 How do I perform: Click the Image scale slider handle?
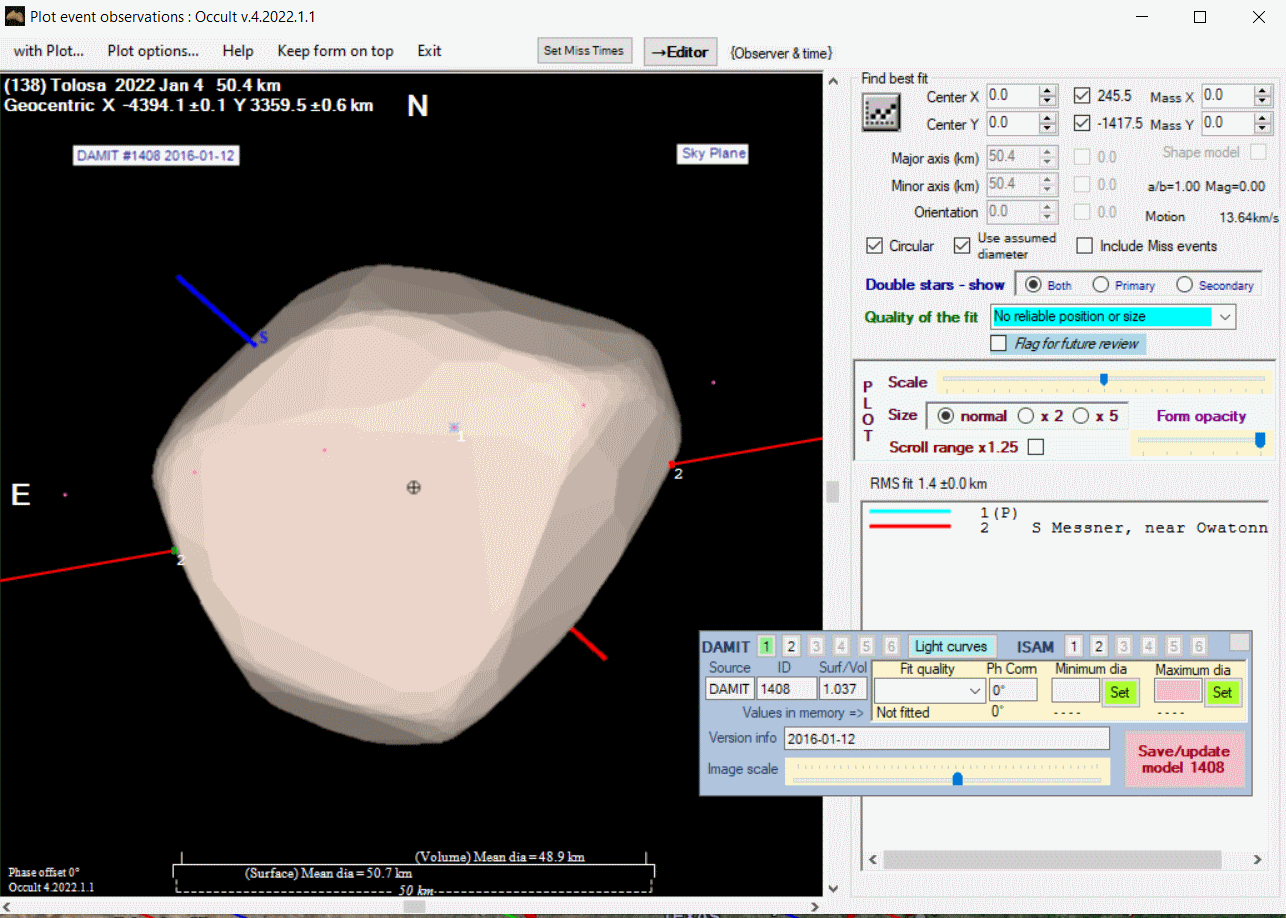pyautogui.click(x=957, y=778)
